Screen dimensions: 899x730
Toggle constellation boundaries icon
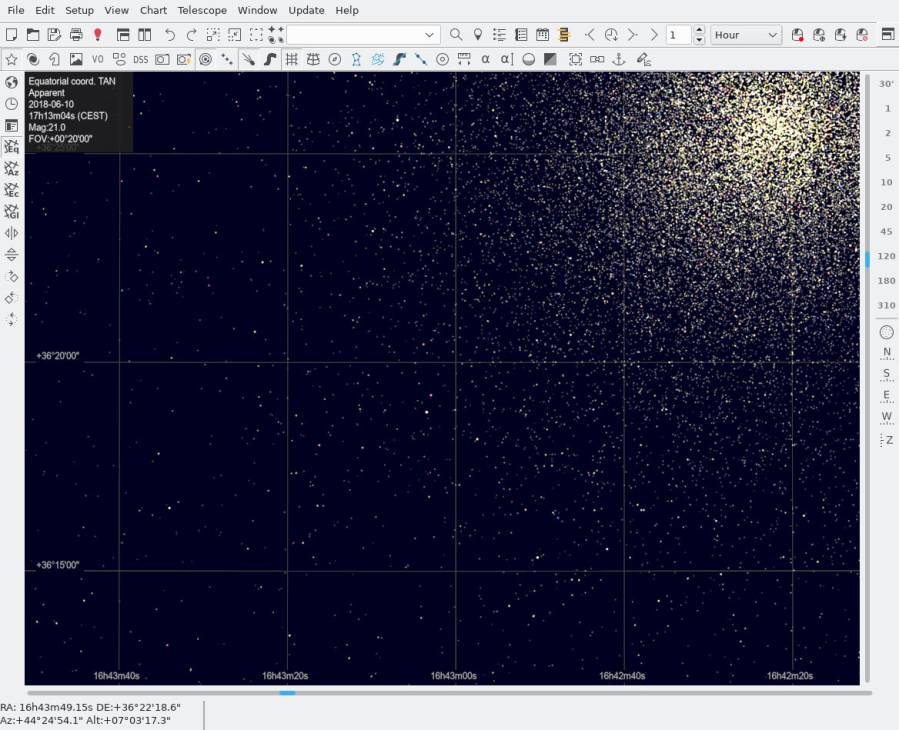378,60
